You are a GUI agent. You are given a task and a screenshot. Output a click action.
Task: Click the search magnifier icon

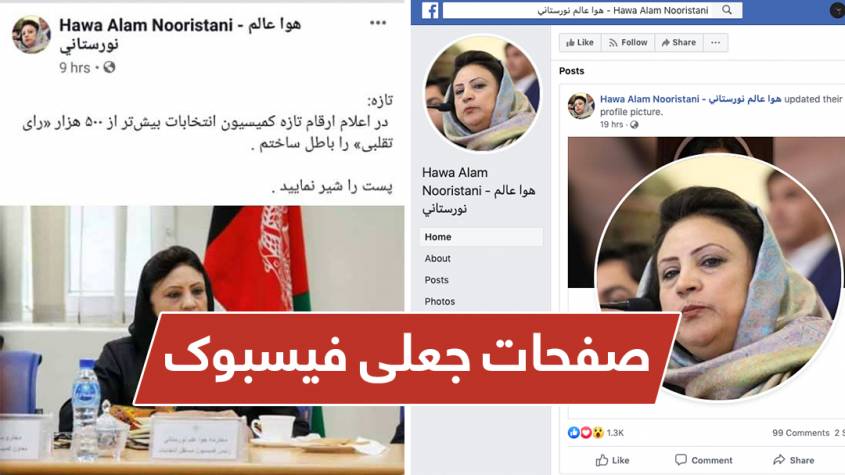tap(727, 10)
